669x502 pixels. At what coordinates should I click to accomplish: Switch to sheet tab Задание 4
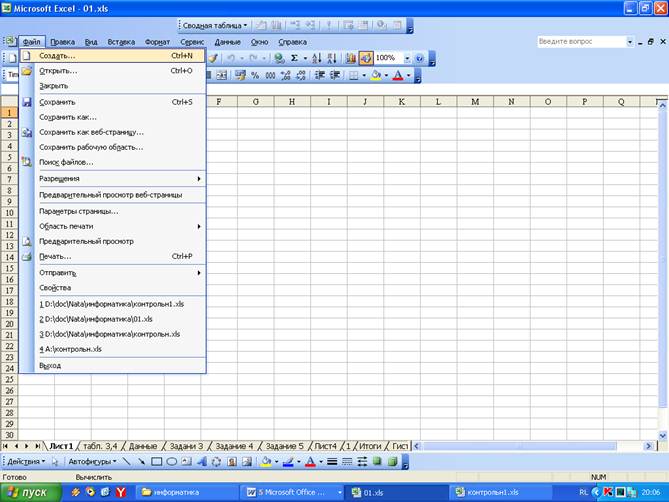[x=234, y=446]
